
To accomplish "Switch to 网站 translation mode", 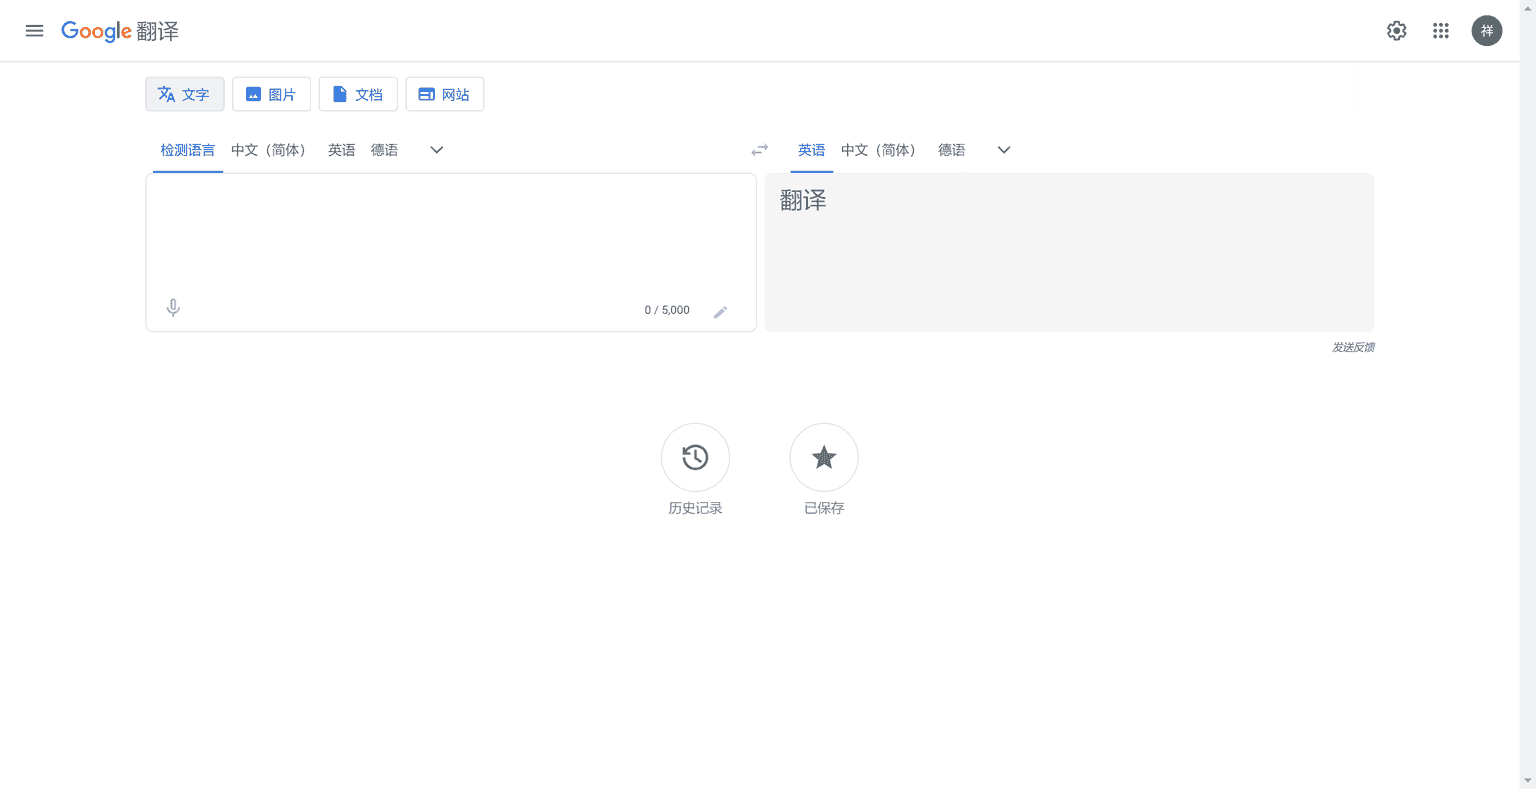I will pos(445,94).
